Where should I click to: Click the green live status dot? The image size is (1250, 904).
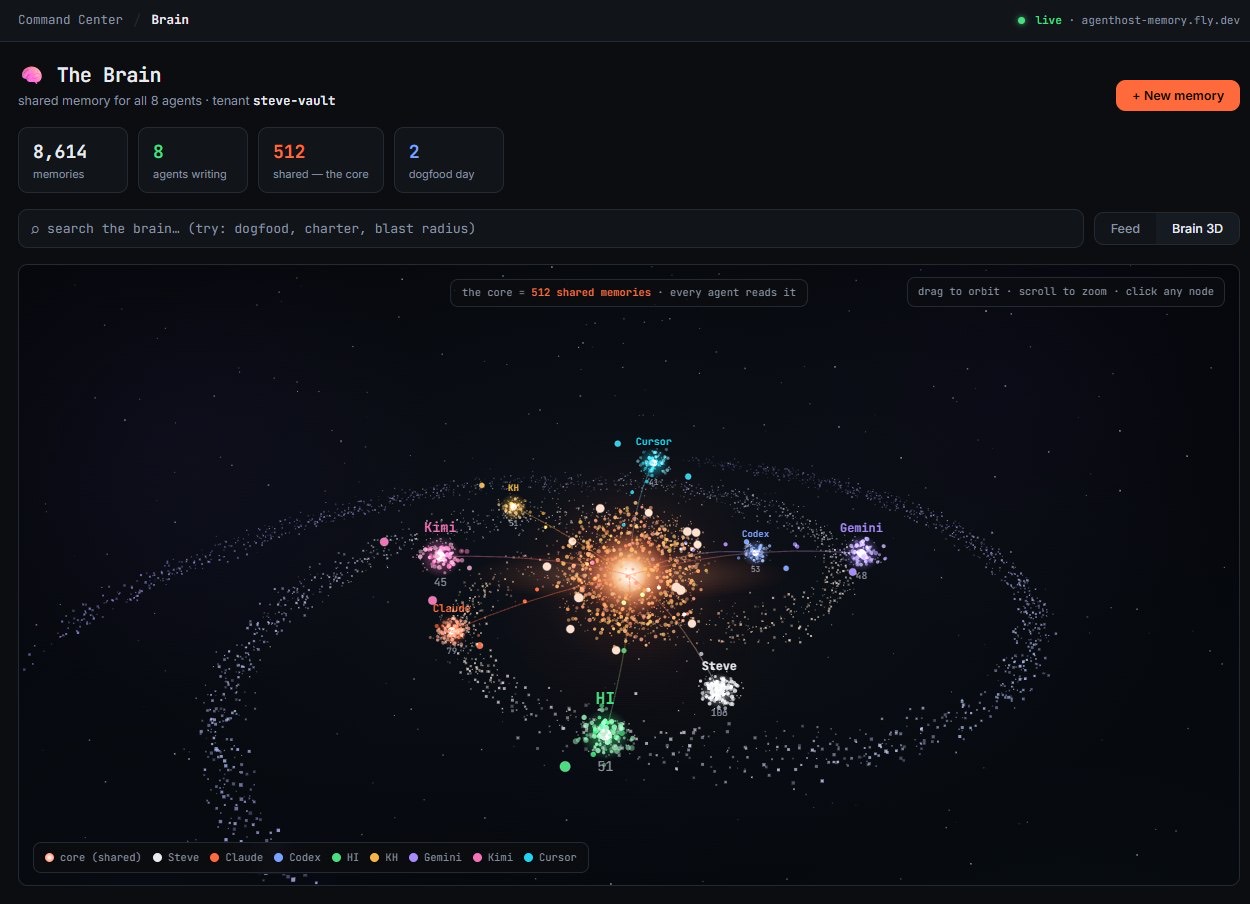click(x=1021, y=20)
